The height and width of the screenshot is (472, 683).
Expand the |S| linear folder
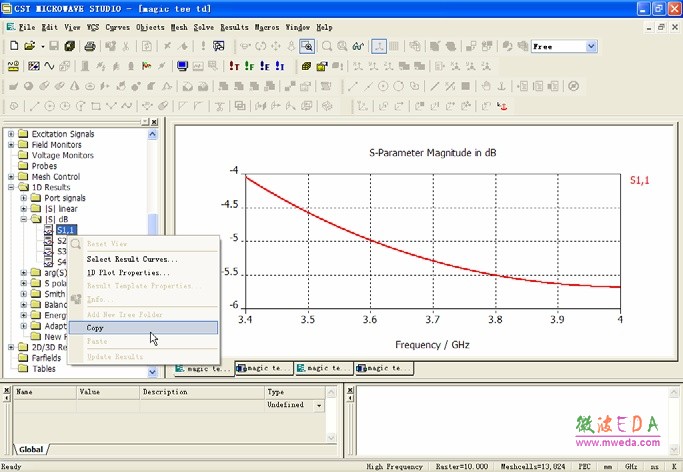pos(23,208)
